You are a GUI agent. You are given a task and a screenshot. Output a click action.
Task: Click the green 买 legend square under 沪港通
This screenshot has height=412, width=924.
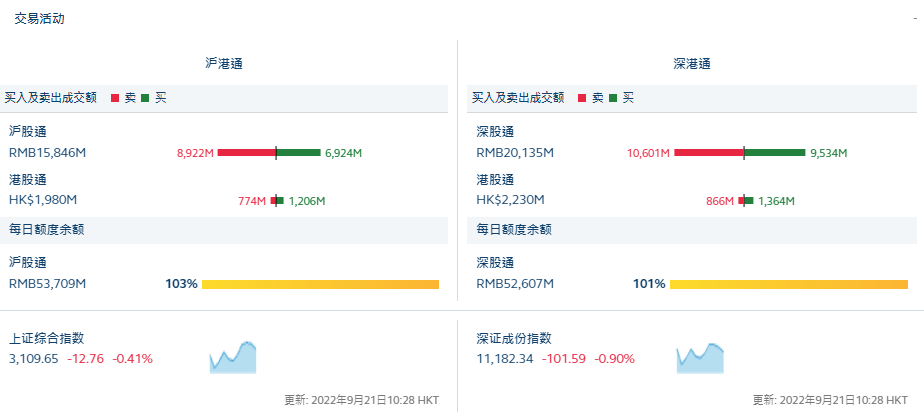point(145,98)
